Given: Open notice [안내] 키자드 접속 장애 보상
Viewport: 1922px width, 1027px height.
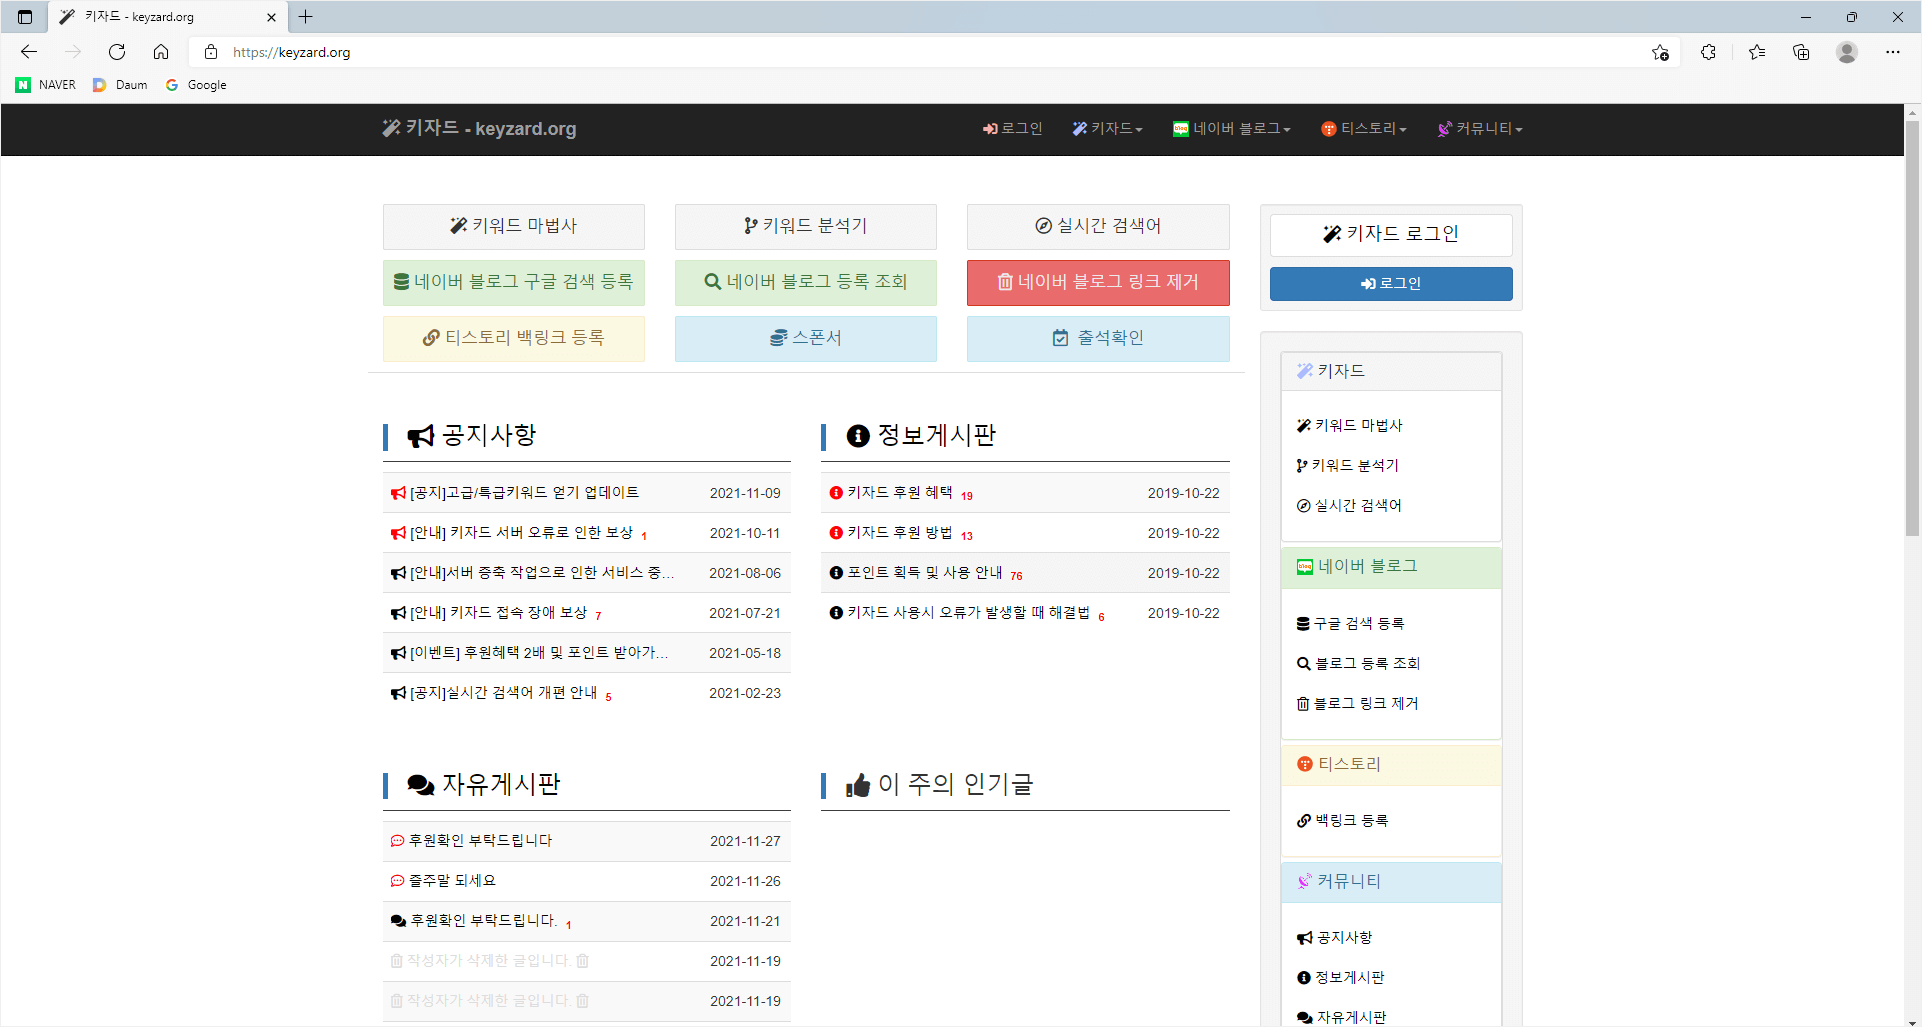Looking at the screenshot, I should pyautogui.click(x=498, y=613).
